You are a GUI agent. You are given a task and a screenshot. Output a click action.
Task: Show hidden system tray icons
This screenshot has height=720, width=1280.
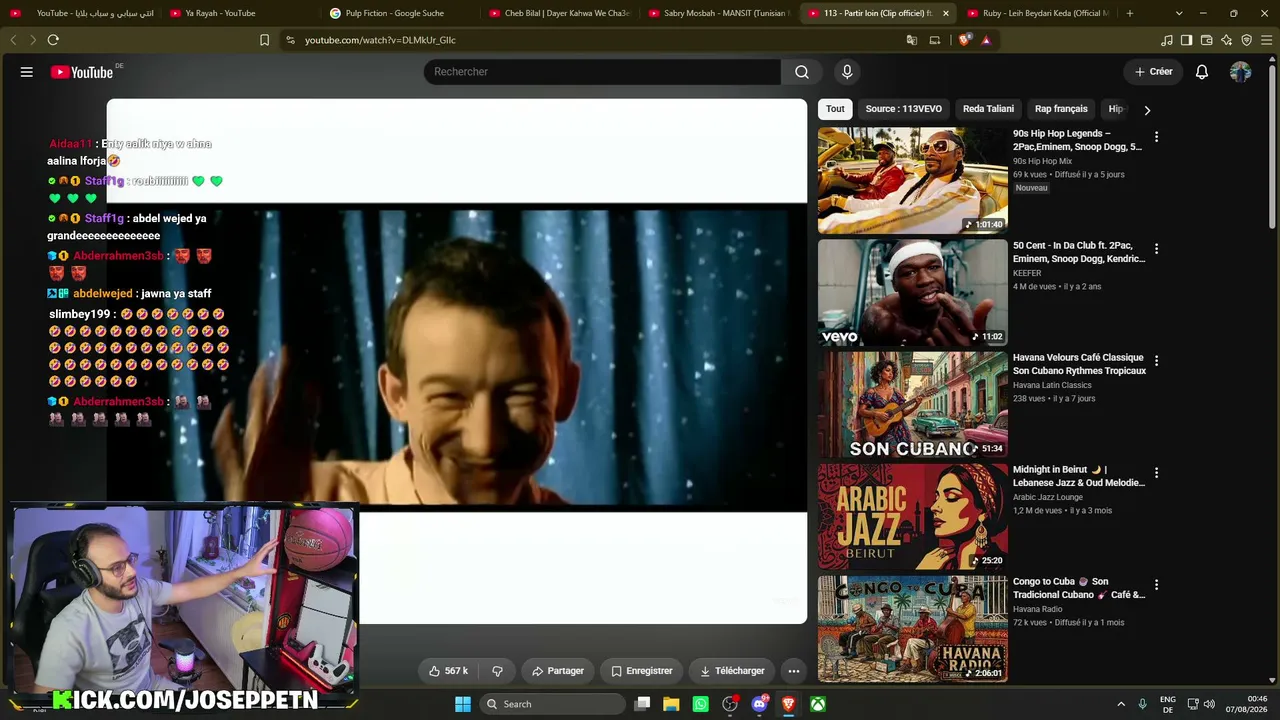[1121, 704]
